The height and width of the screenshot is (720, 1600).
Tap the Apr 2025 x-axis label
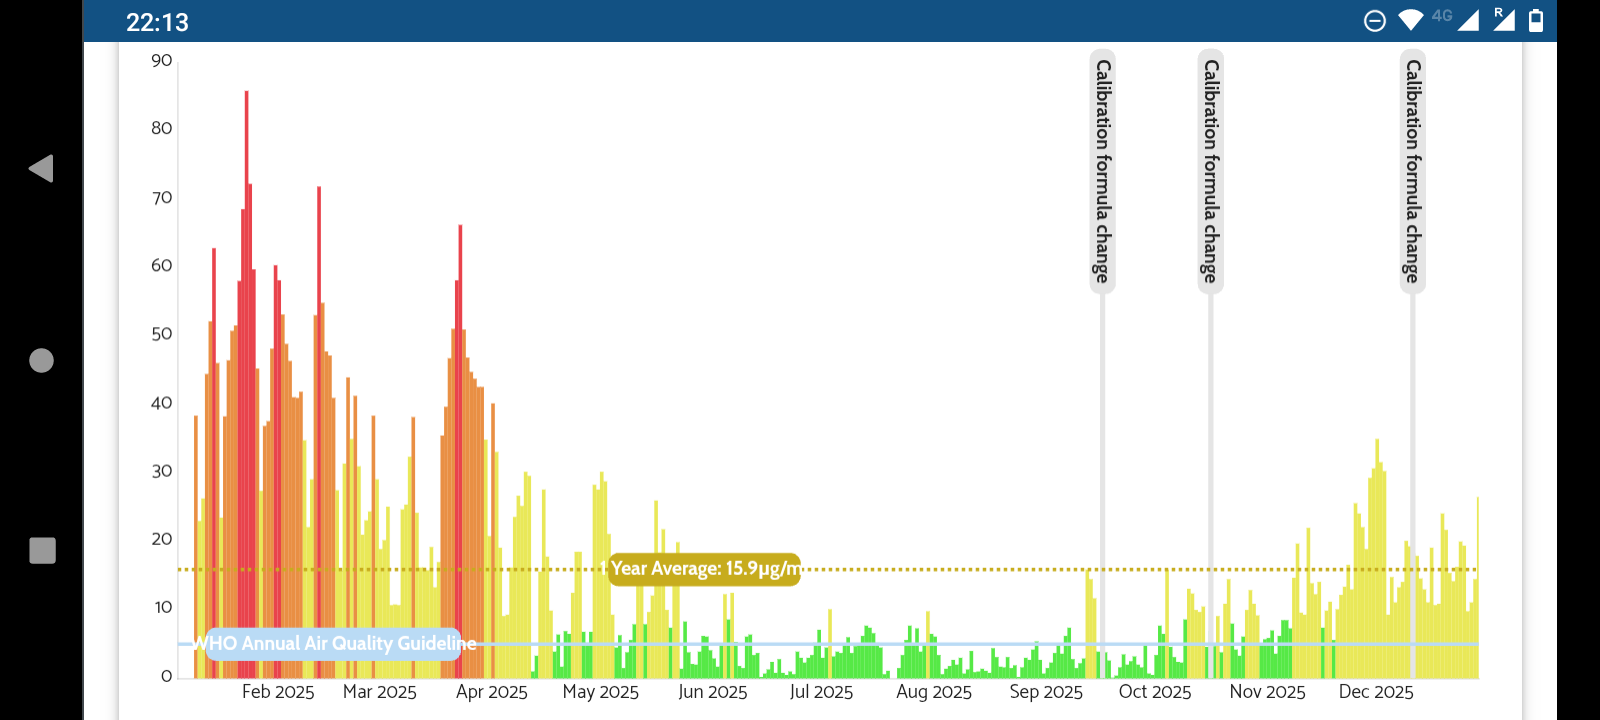[491, 692]
